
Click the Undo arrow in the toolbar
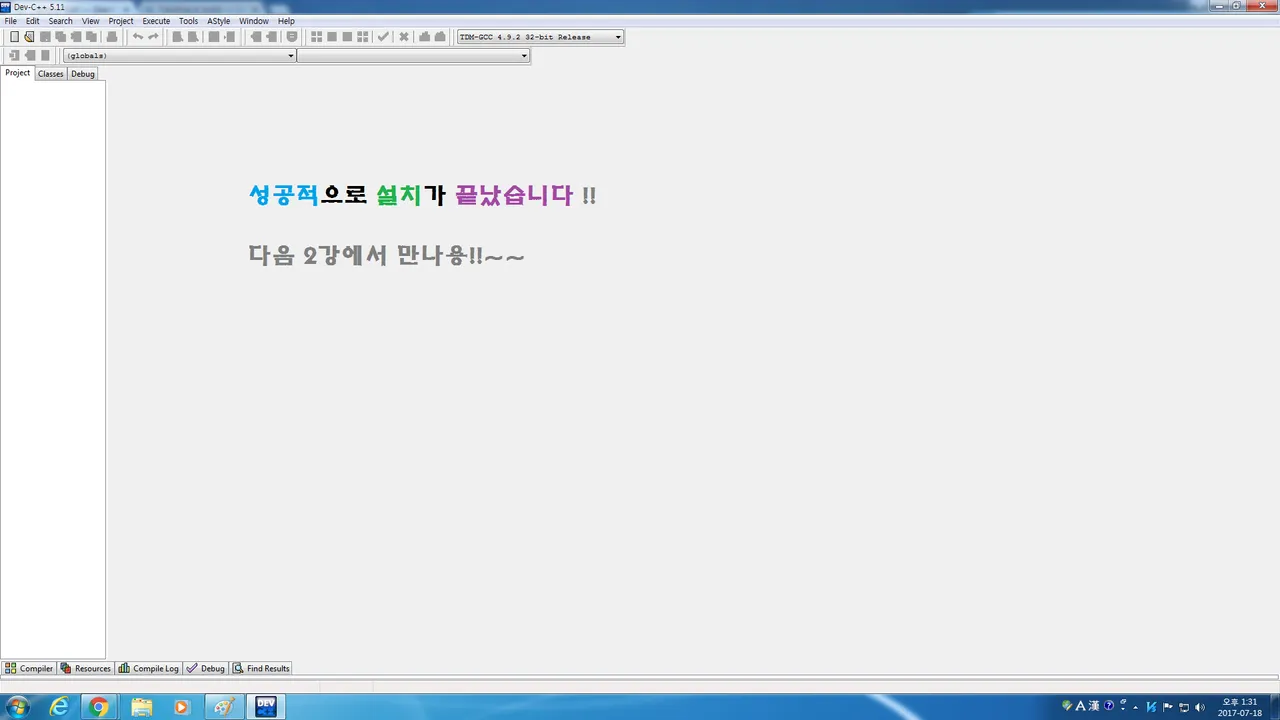pos(138,37)
